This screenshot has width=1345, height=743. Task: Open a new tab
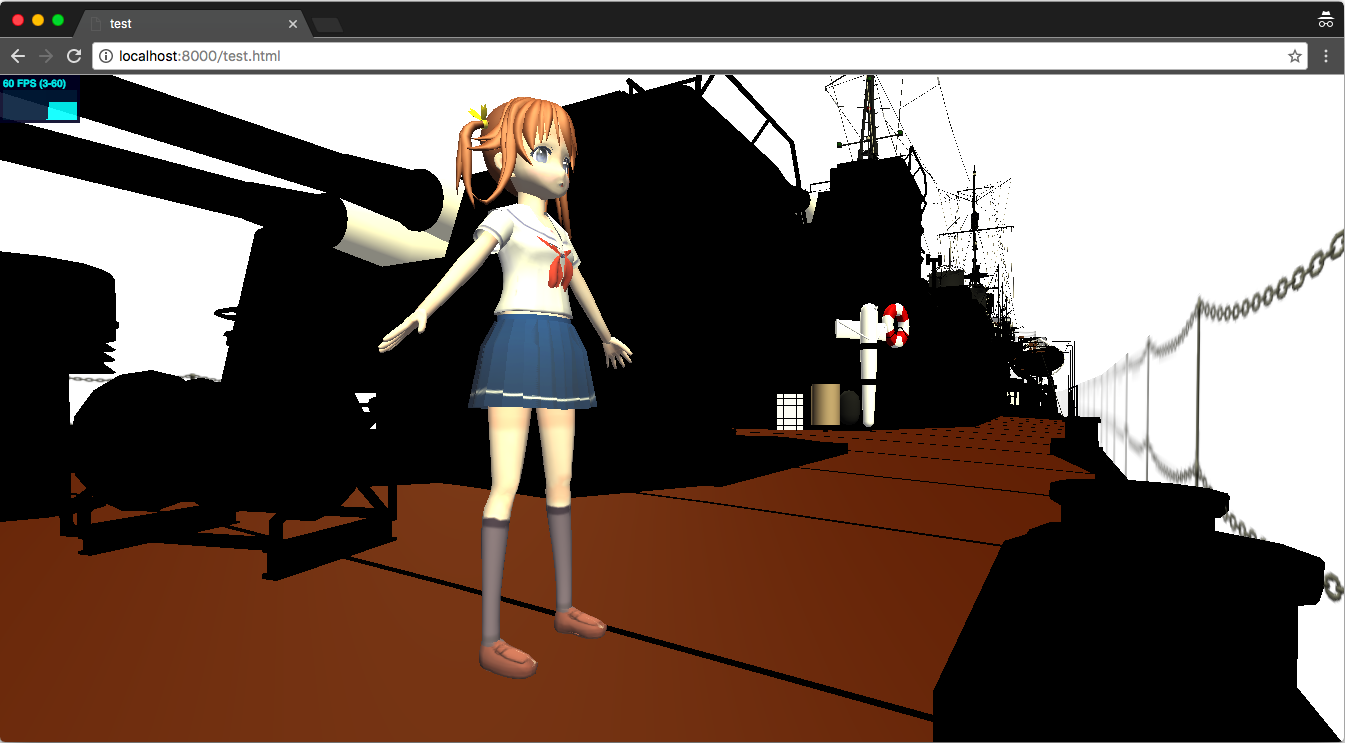[327, 24]
